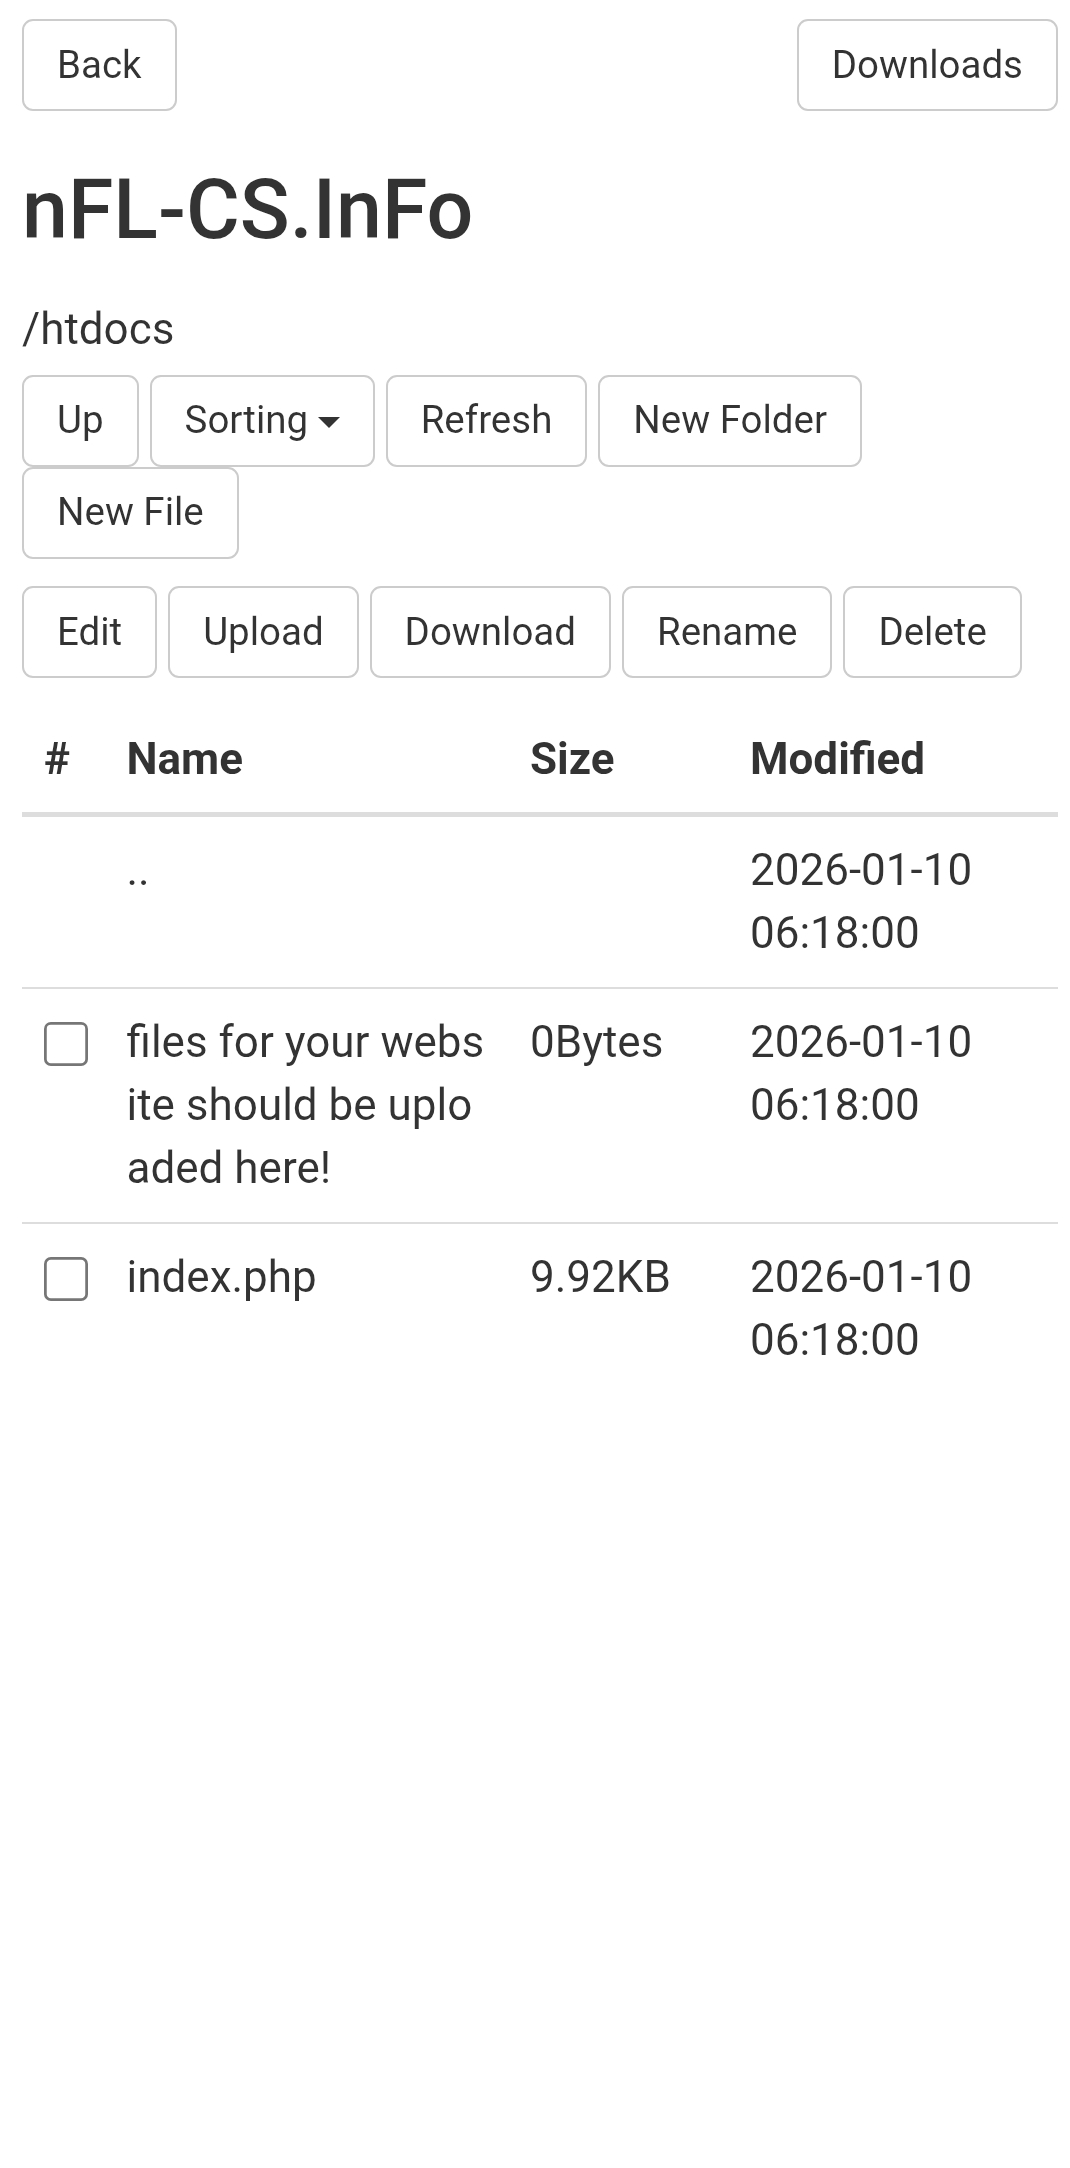Create a New Folder
The image size is (1070, 2168).
729,420
